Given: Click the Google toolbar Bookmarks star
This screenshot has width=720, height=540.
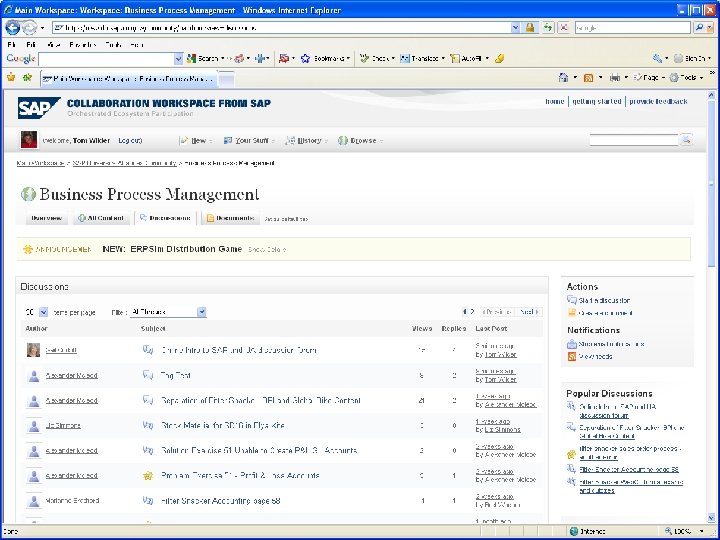Looking at the screenshot, I should pyautogui.click(x=305, y=58).
